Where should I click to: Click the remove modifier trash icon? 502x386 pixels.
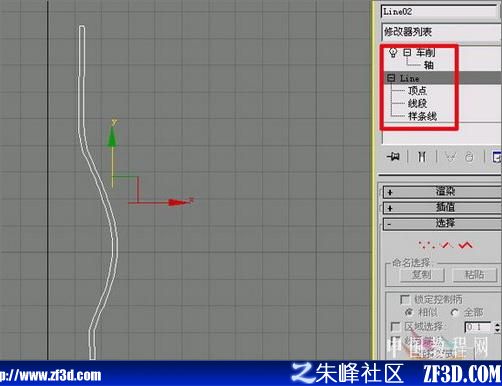(469, 156)
